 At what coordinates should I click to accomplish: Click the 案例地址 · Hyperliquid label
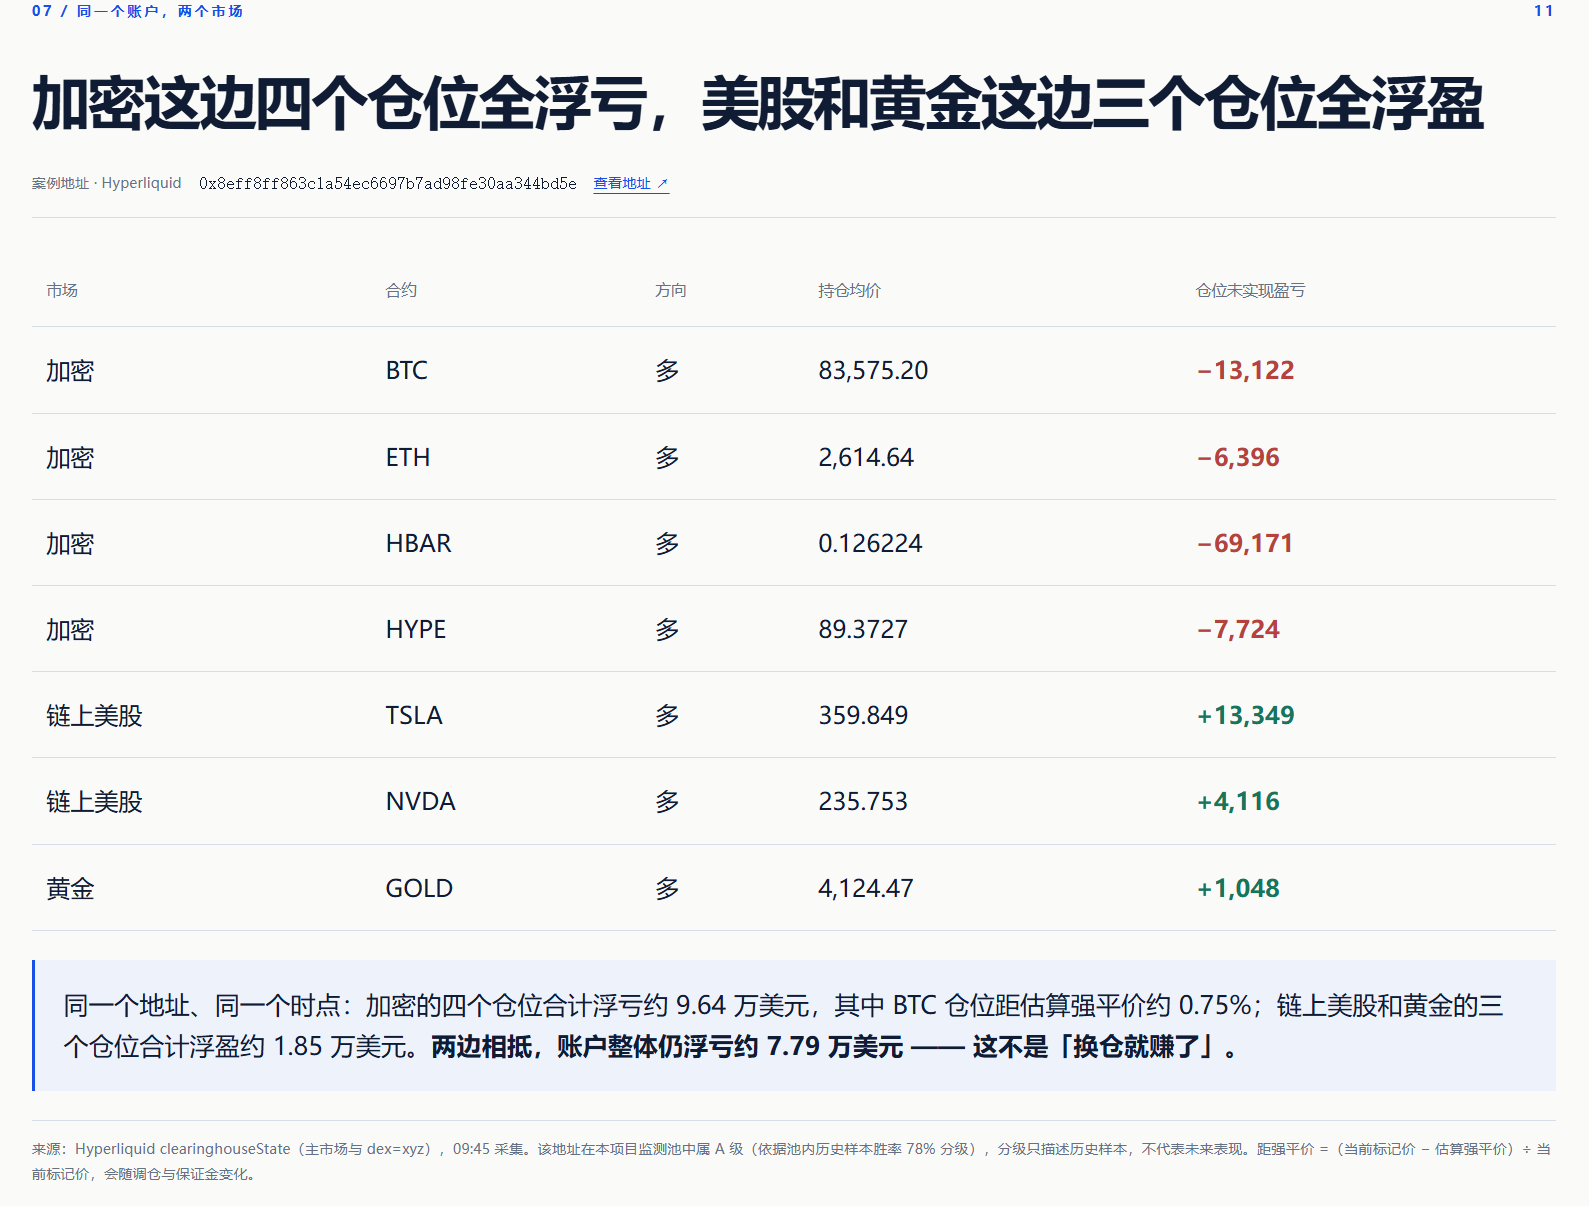coord(107,183)
